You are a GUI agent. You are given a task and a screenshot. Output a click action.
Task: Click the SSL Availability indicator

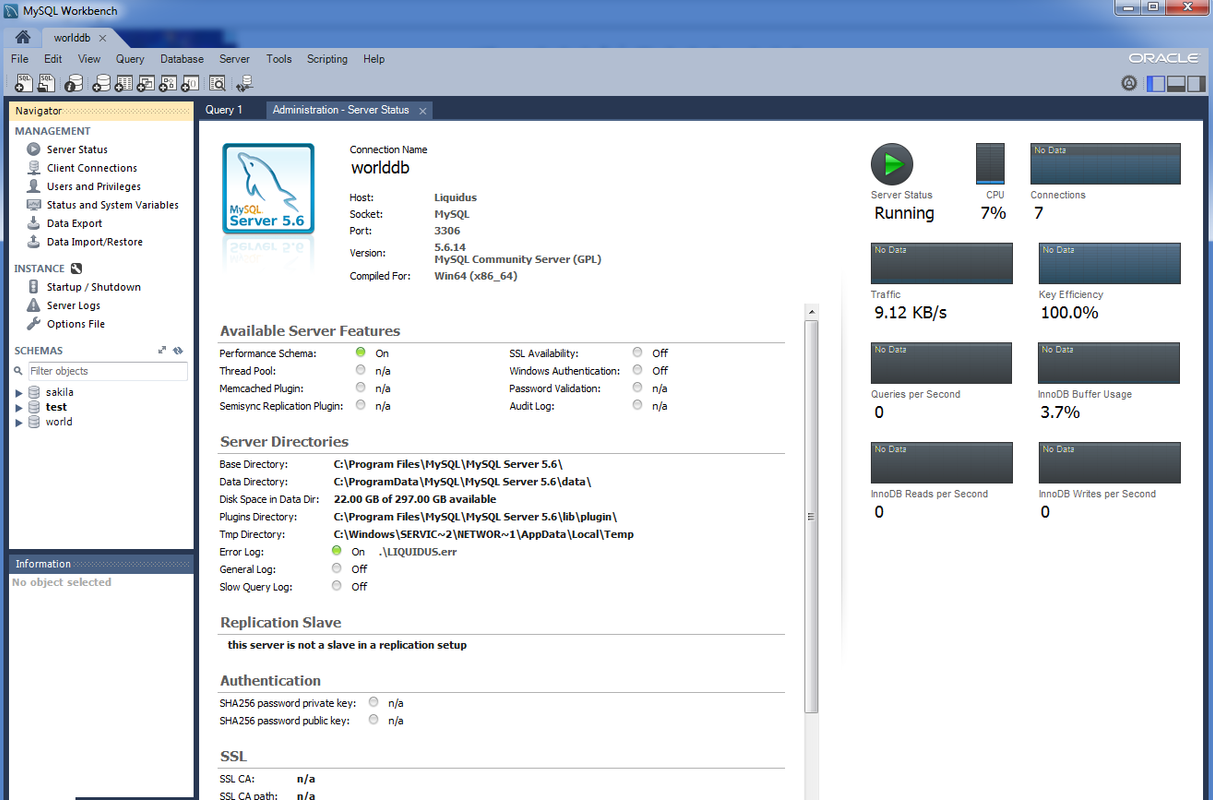coord(637,353)
